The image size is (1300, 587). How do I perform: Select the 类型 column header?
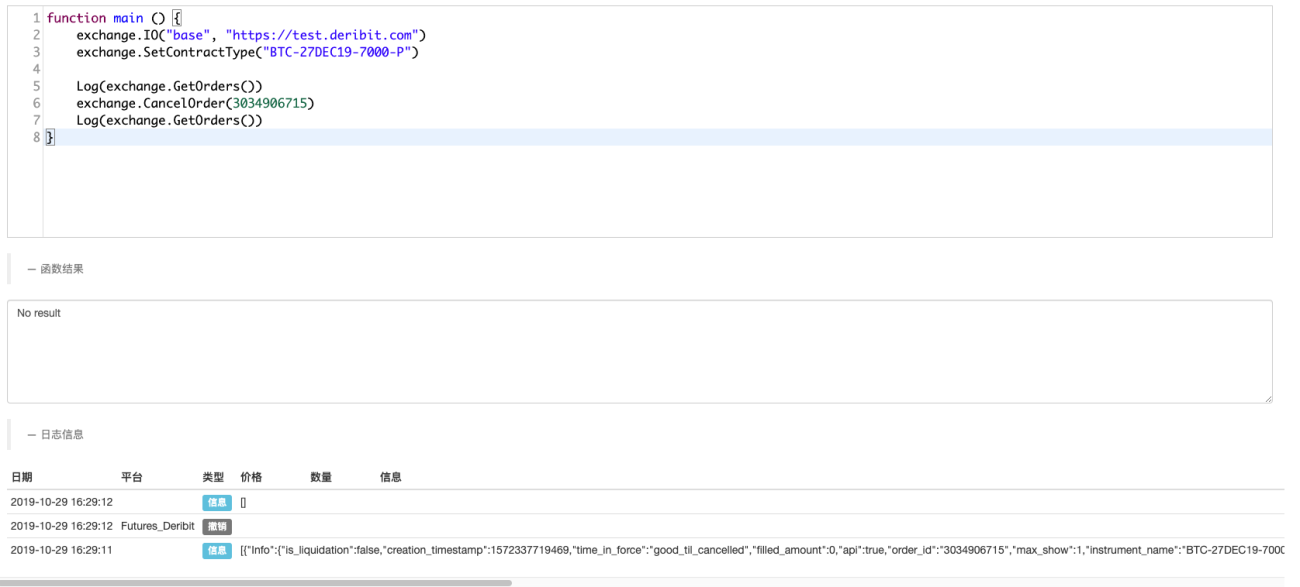coord(213,477)
